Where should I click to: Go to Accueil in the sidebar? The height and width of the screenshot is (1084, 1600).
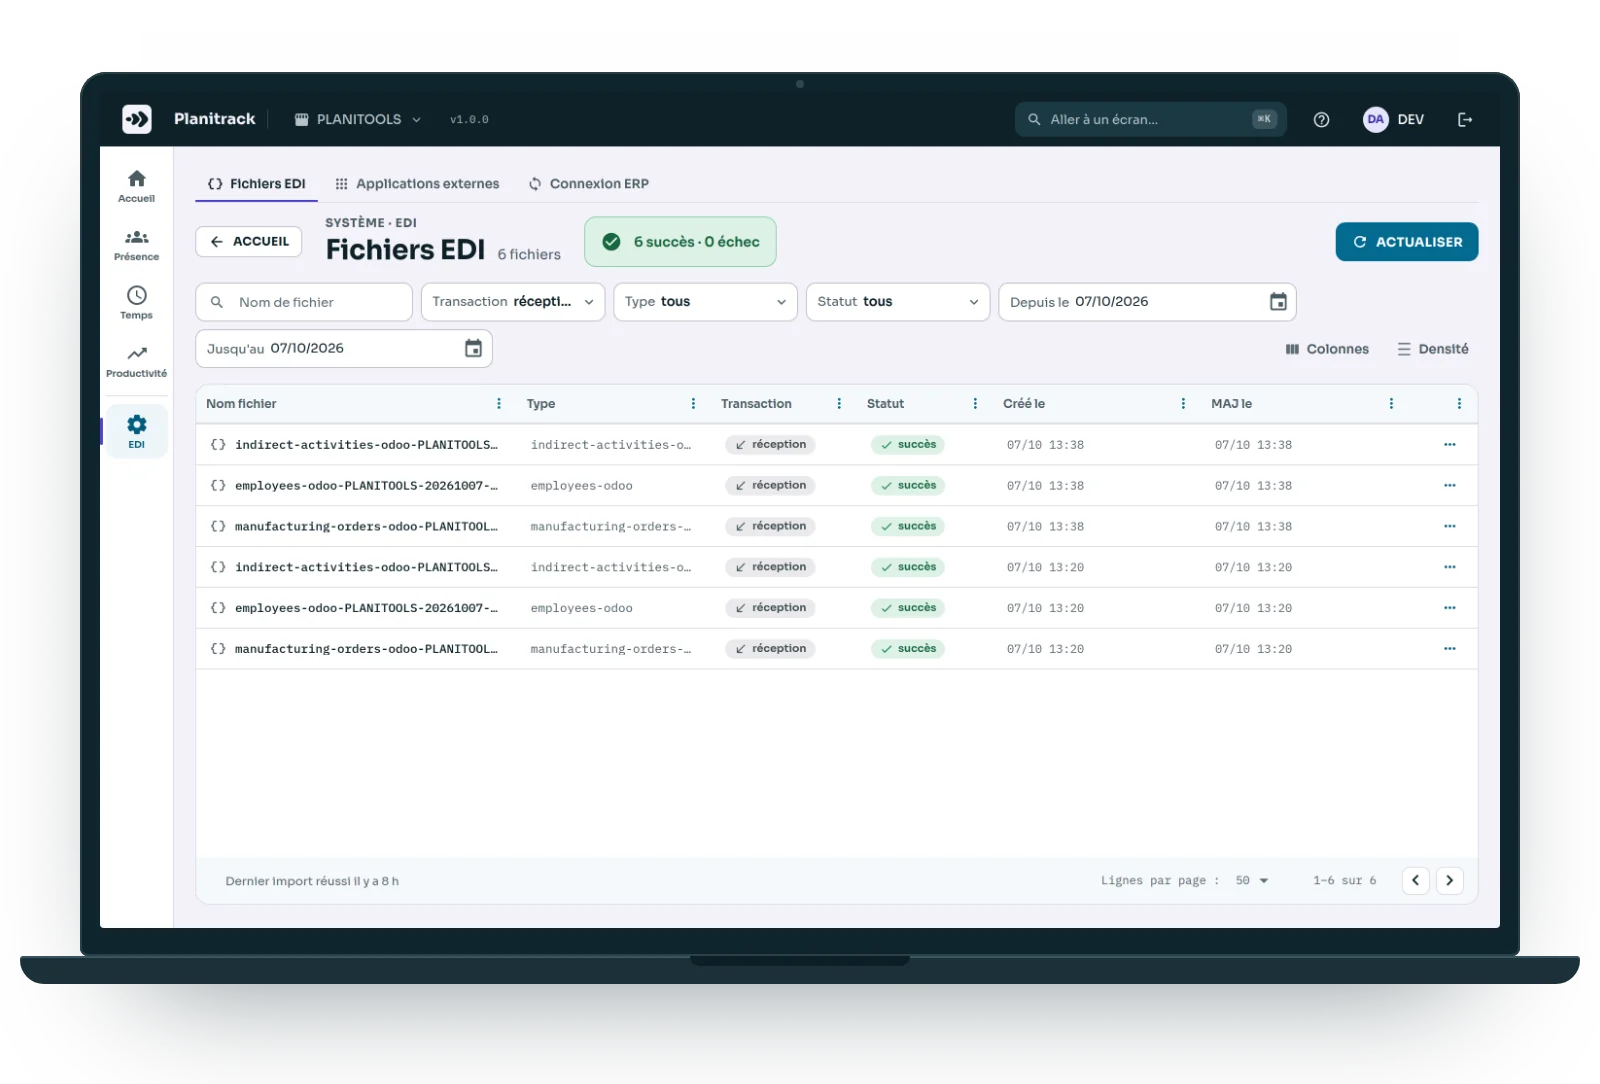tap(137, 186)
